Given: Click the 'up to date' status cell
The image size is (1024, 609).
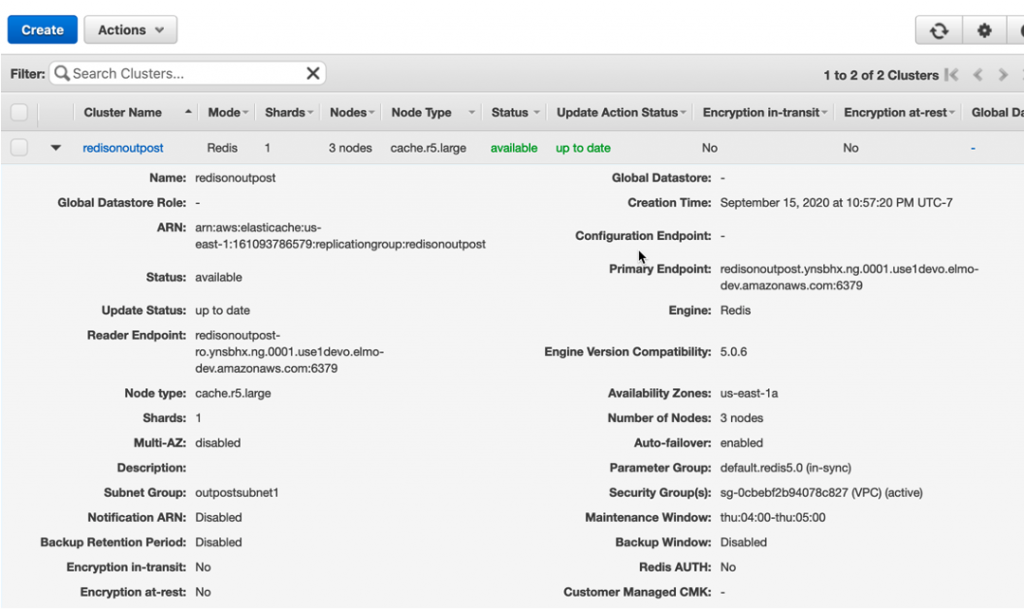Looking at the screenshot, I should 583,148.
